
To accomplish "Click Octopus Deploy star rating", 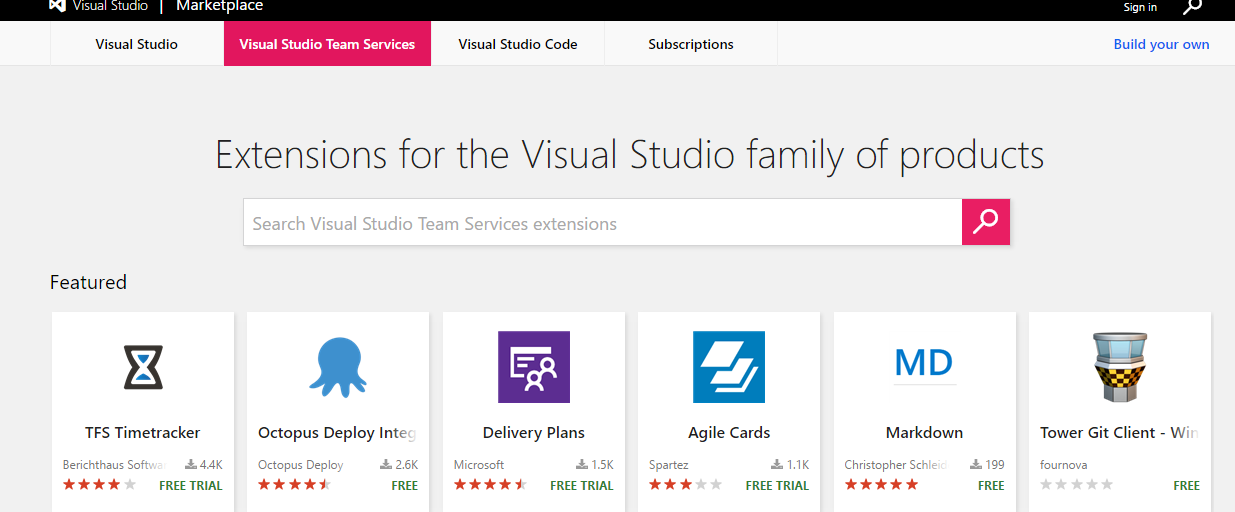I will tap(294, 485).
